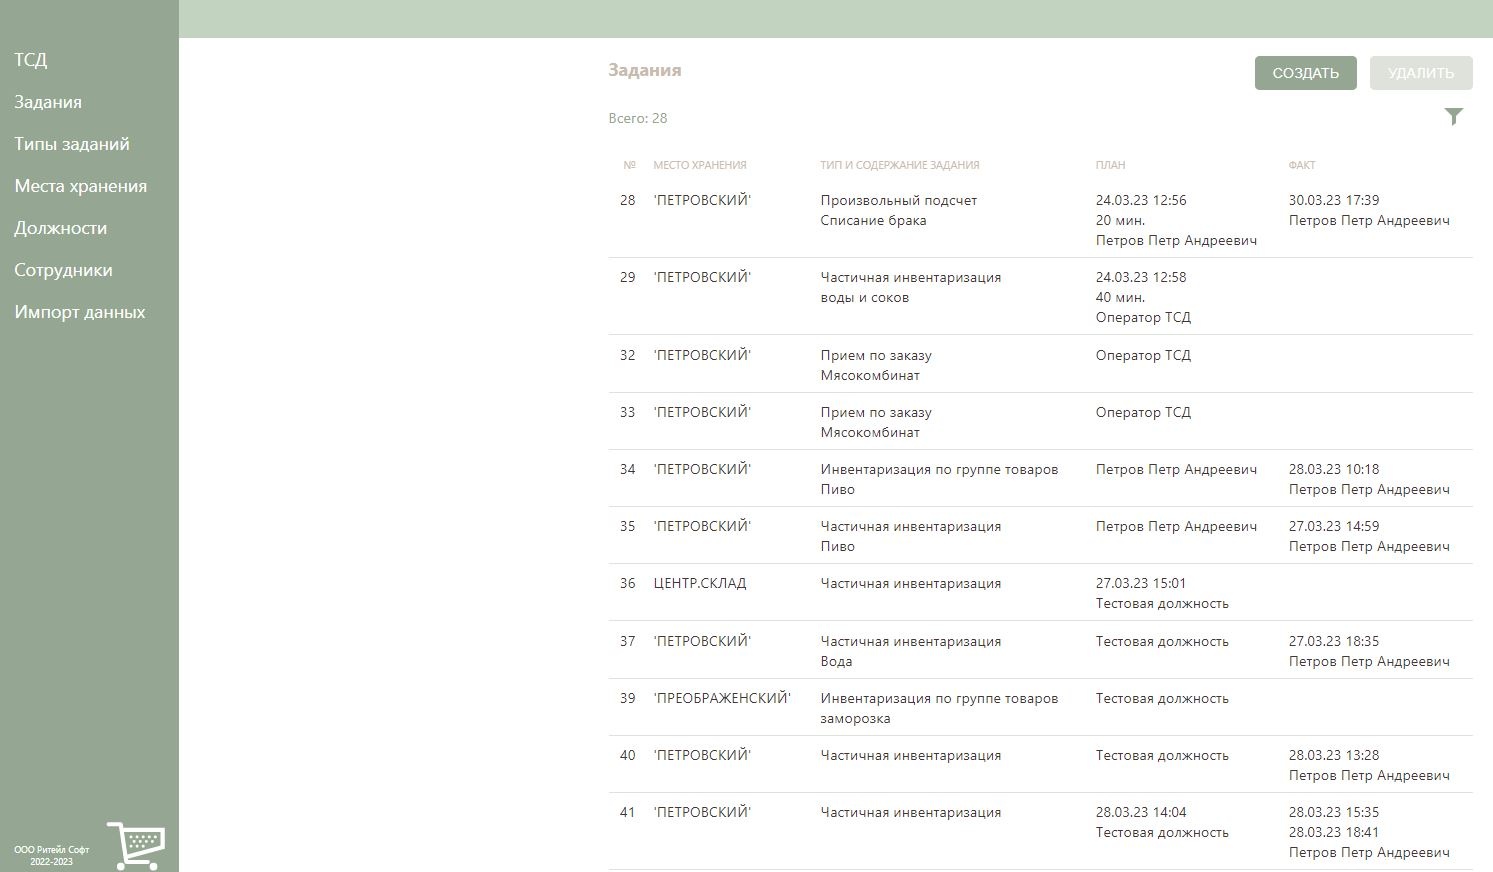This screenshot has height=872, width=1493.
Task: Click plan date 28.03.23 14:04
Action: 1141,812
